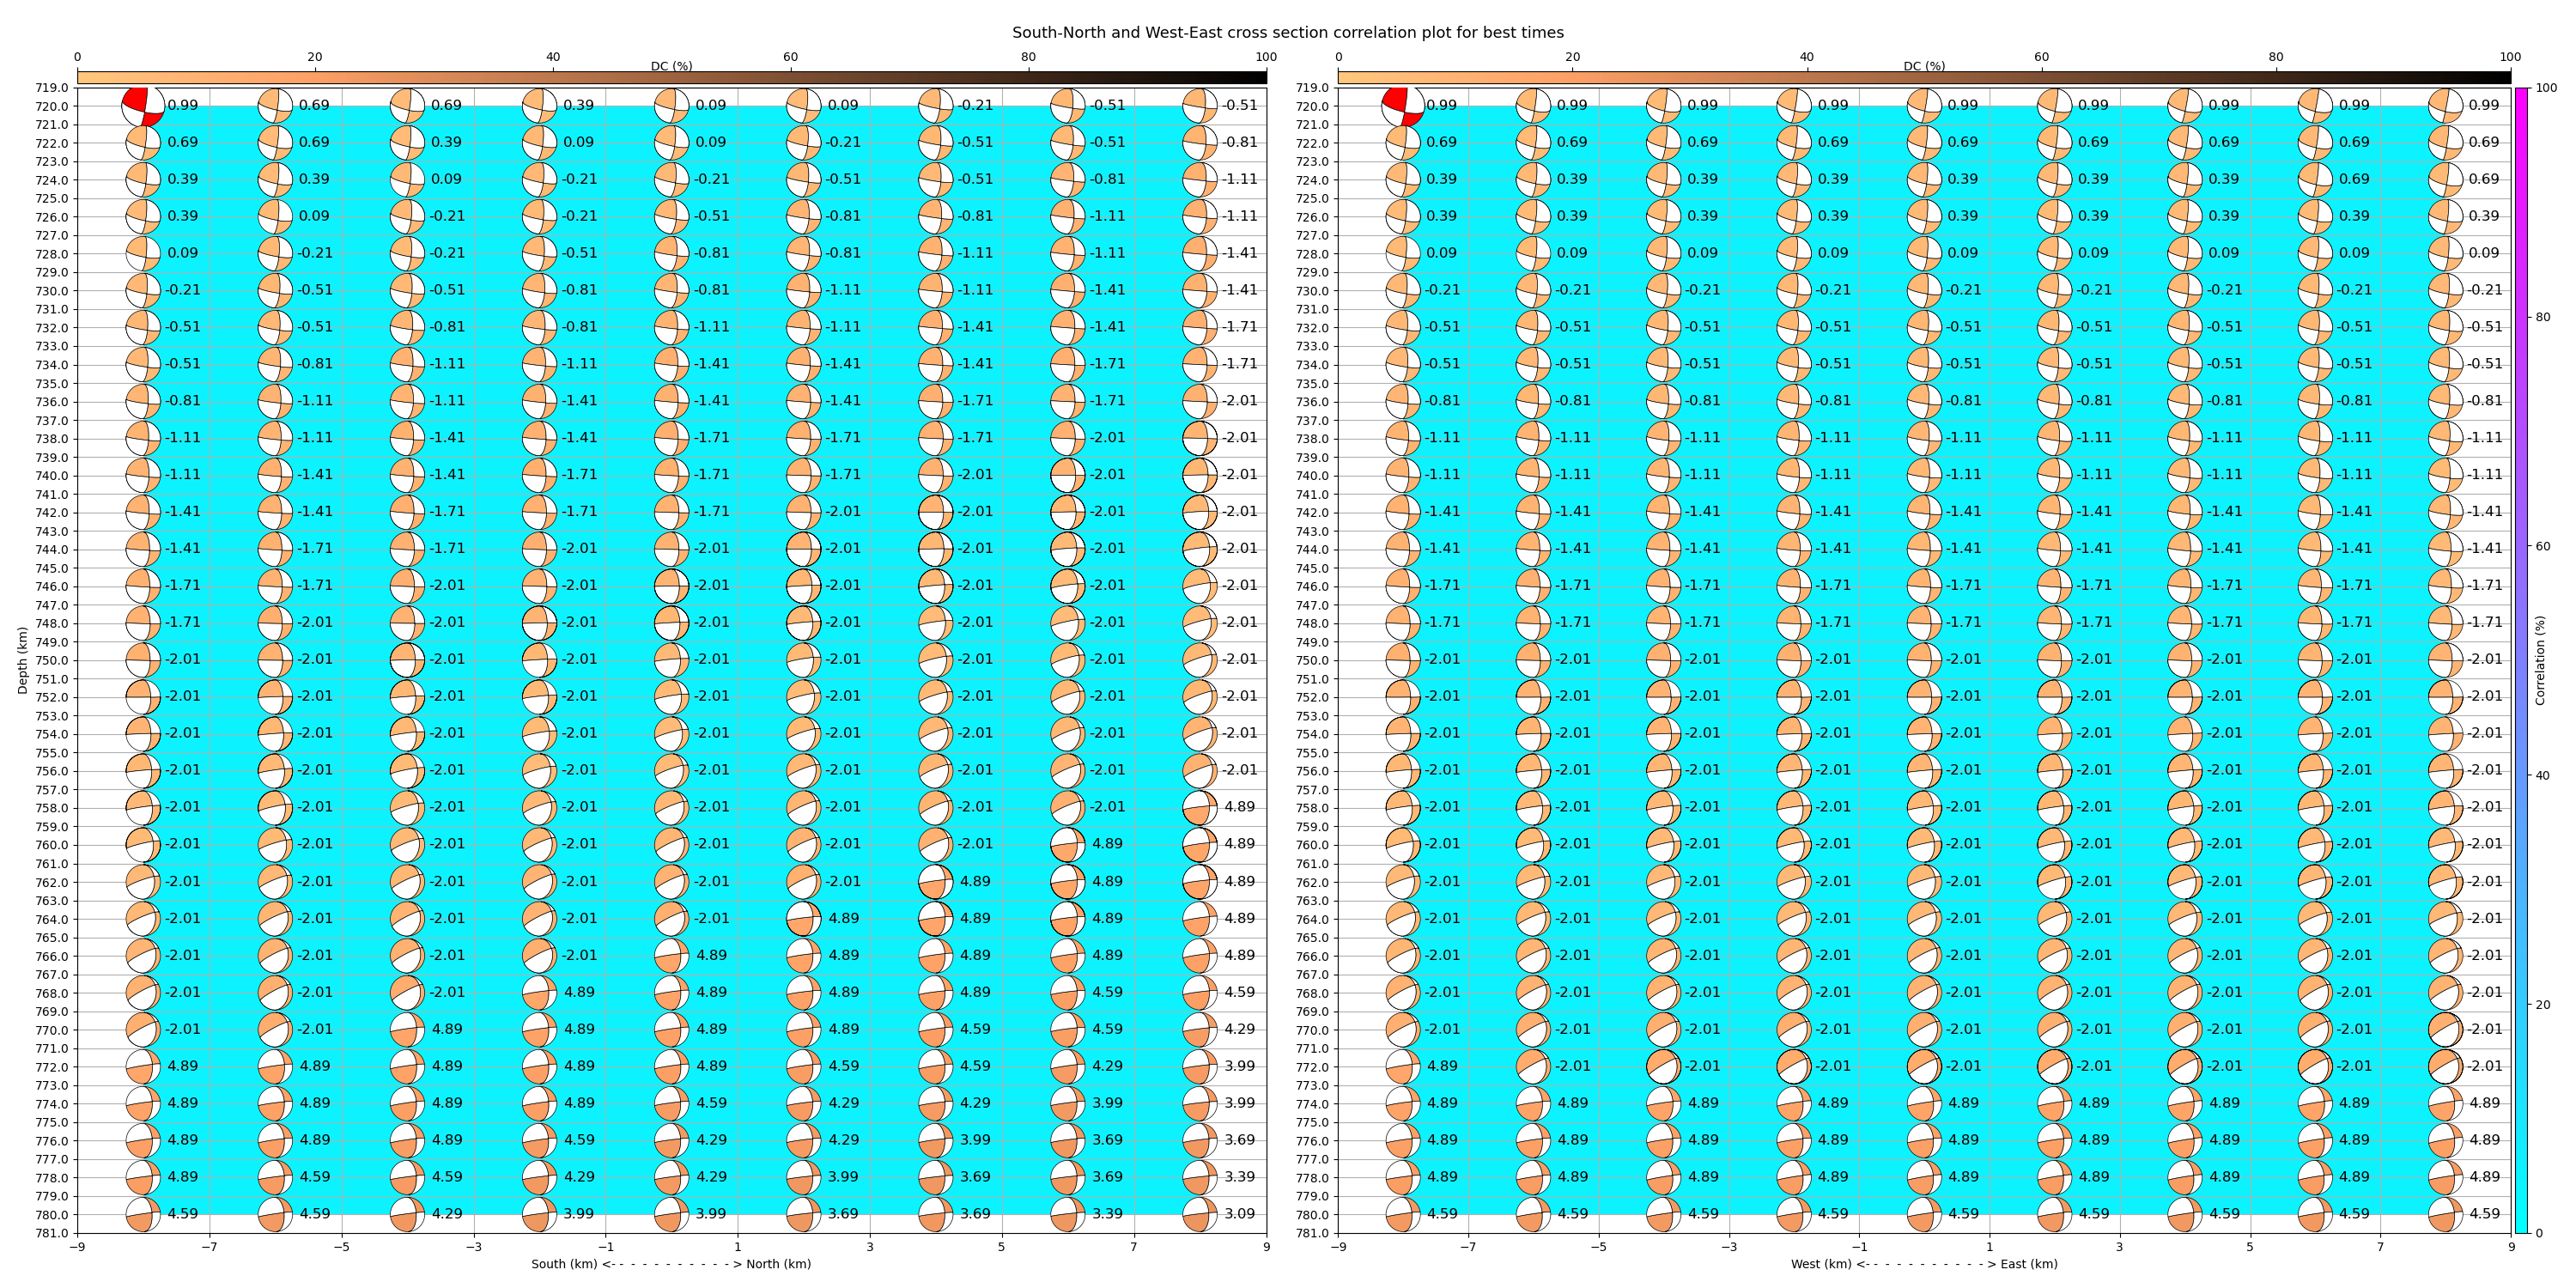Click the 719.0 depth tick on left panel

coord(52,88)
